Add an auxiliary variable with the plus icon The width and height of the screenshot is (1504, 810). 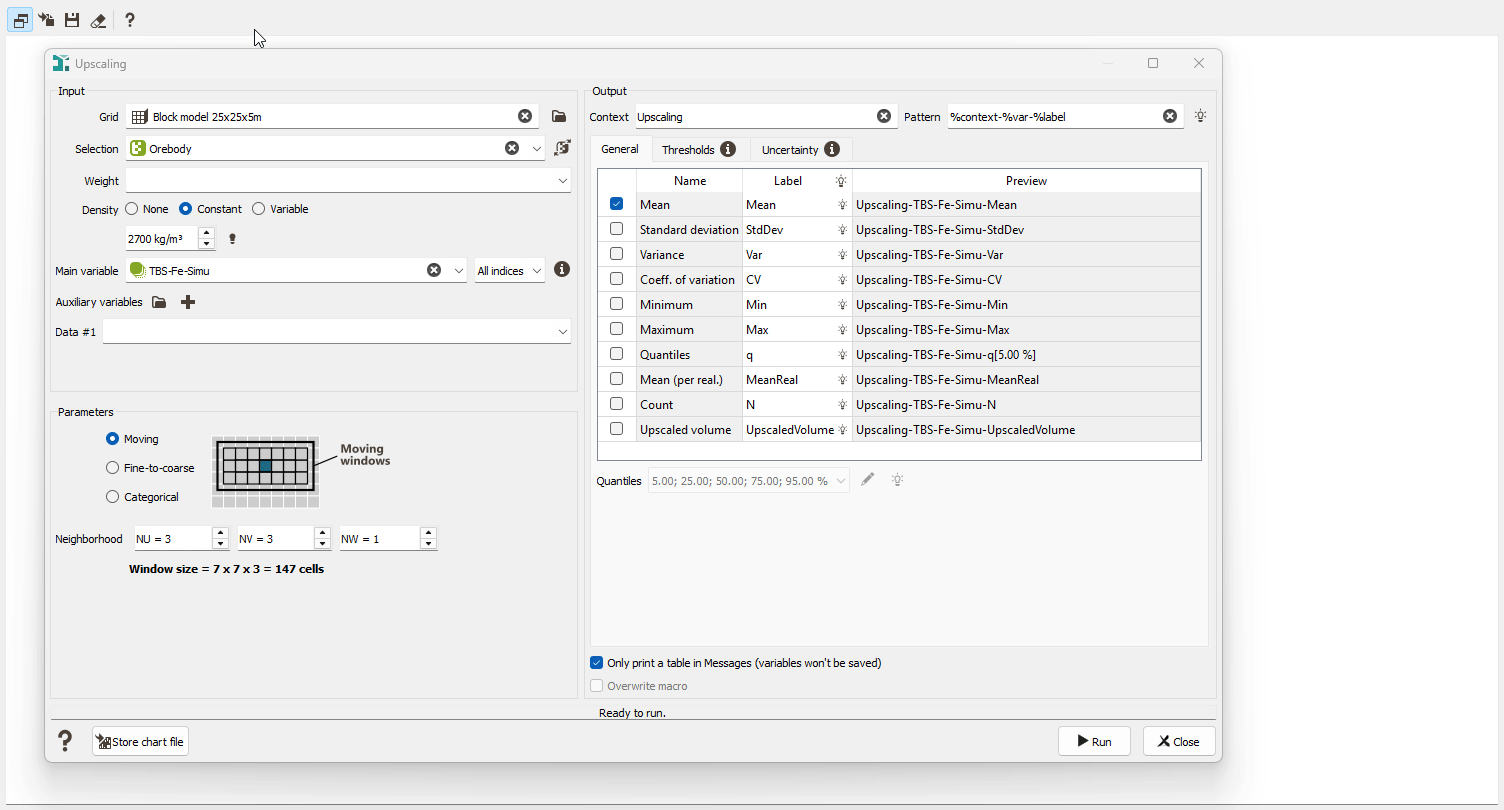[187, 301]
